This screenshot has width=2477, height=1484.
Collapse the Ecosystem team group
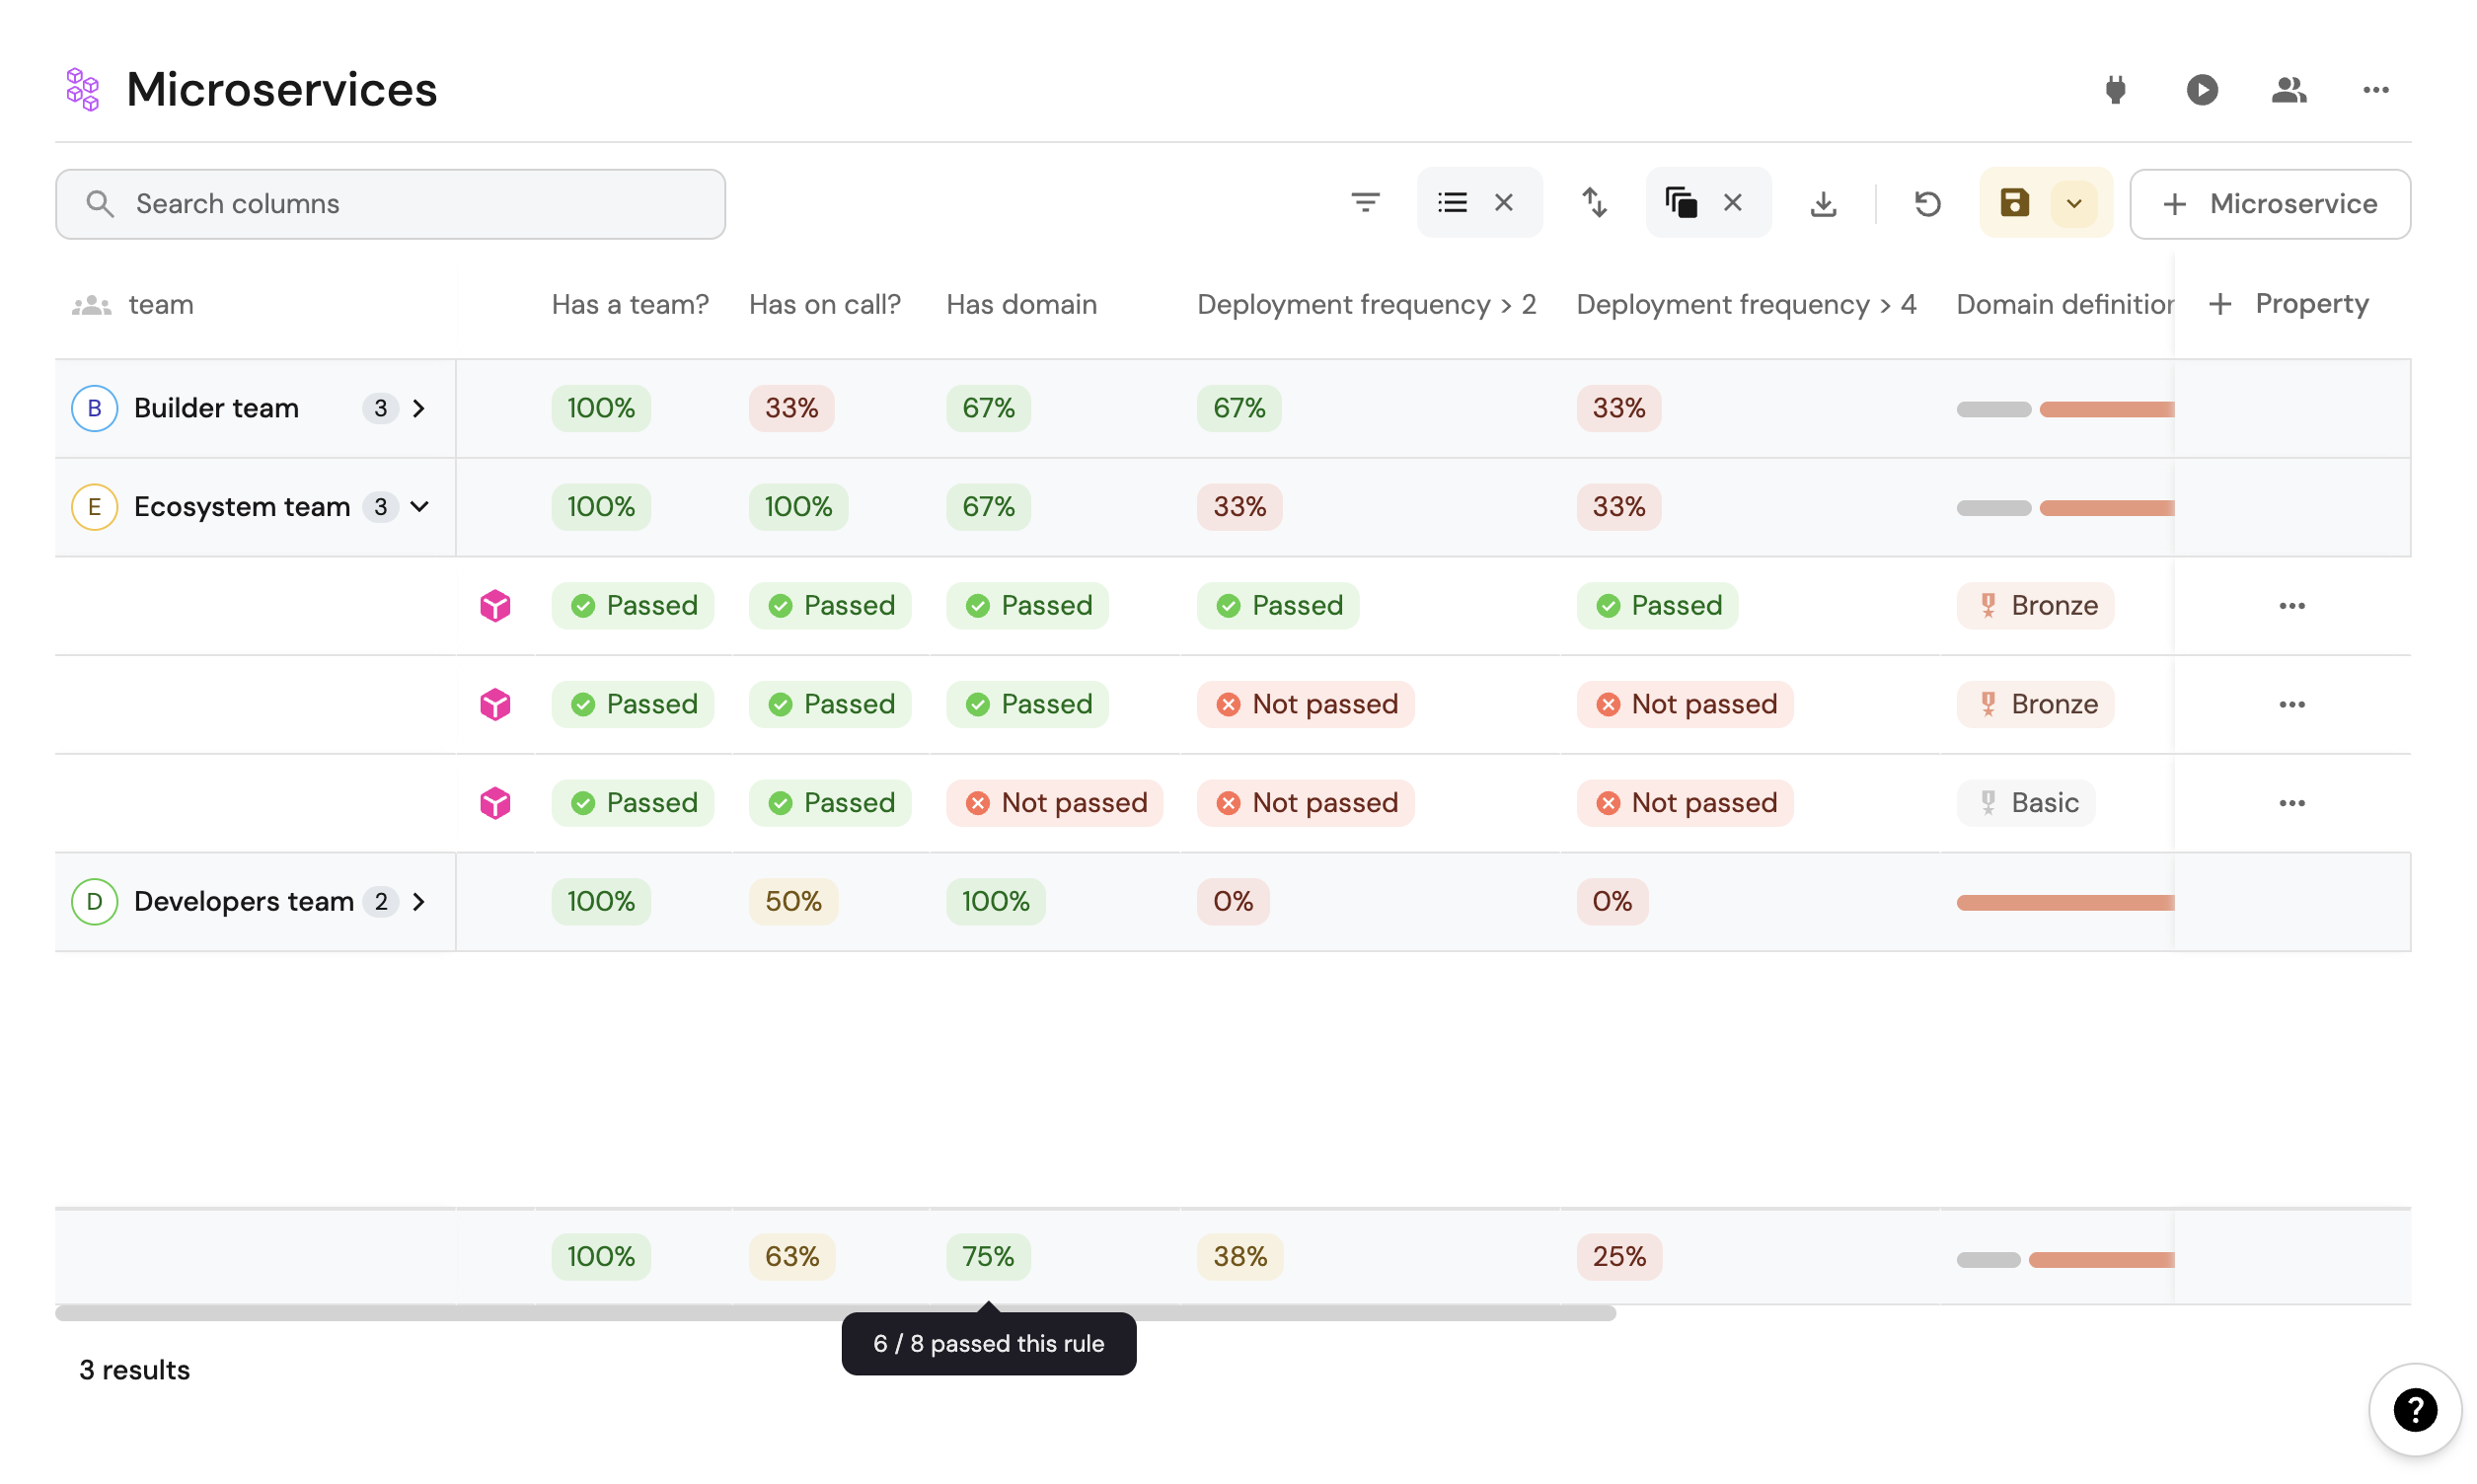[420, 507]
